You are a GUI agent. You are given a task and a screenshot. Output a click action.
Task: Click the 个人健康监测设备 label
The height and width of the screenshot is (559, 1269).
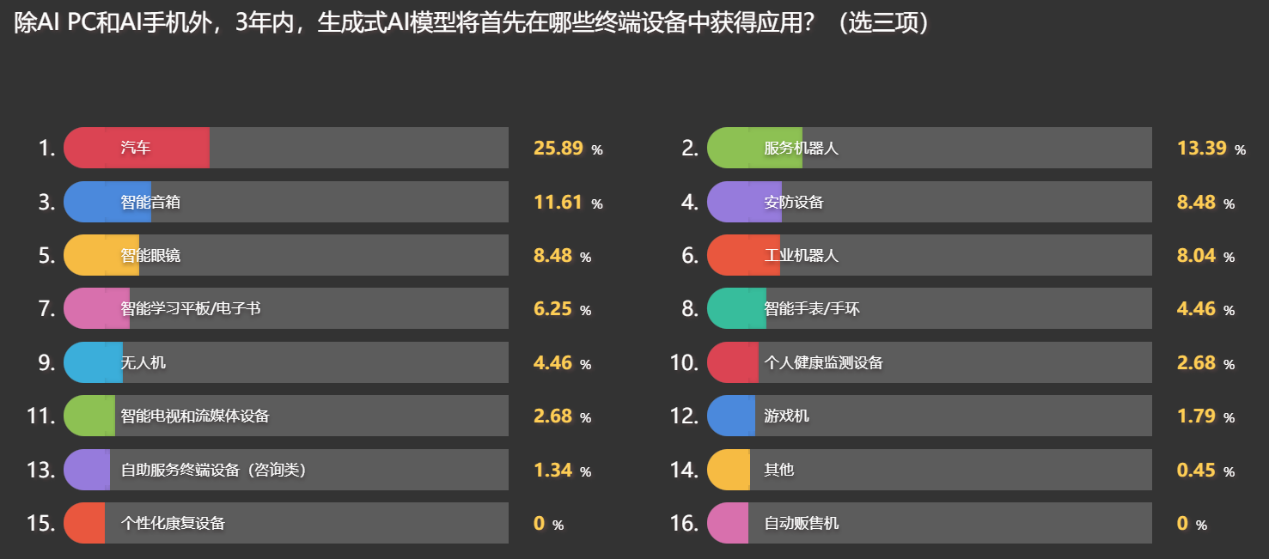pos(823,362)
